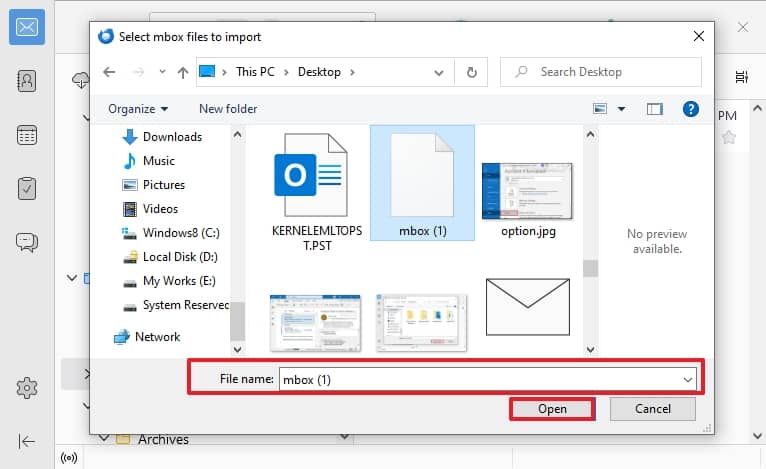Click the navigation pane scroll up arrow
766x469 pixels.
[237, 134]
